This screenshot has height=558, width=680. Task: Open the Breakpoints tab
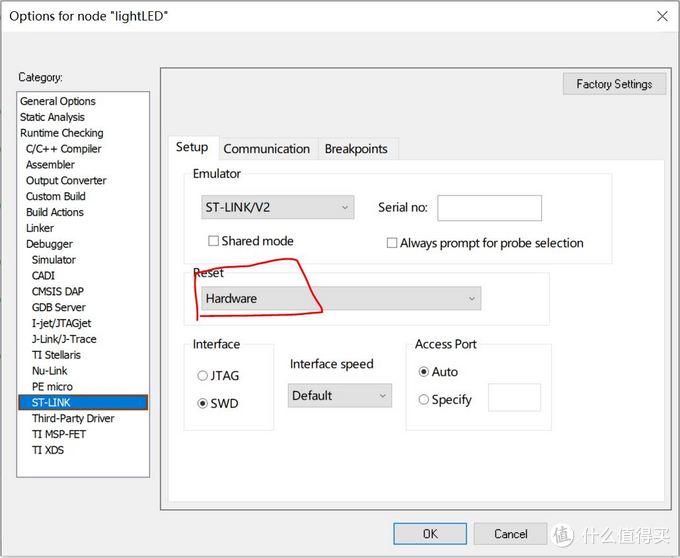pyautogui.click(x=356, y=149)
